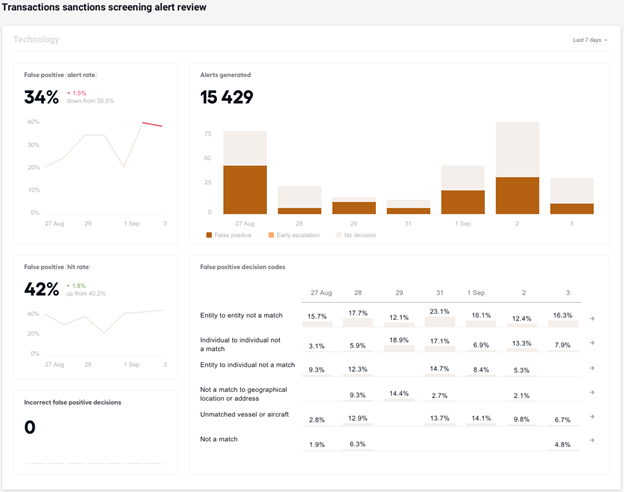Screen dimensions: 624x492
Task: Click arrow for Entity to individual row
Action: click(592, 368)
